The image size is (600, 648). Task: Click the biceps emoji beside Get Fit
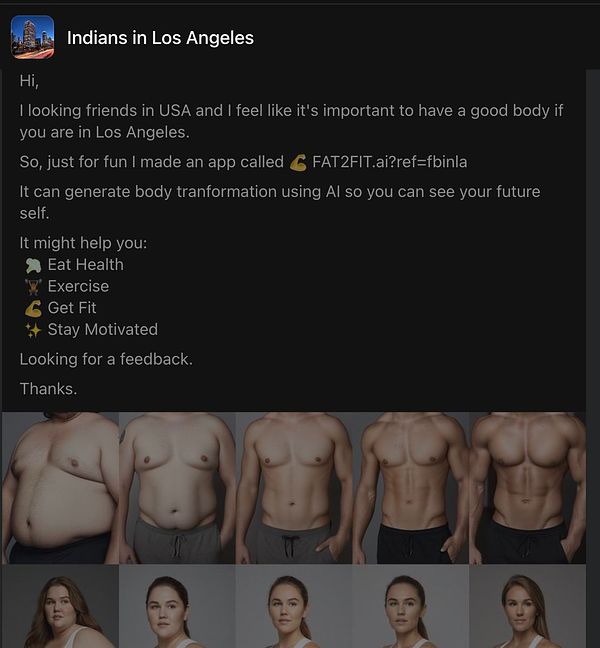coord(33,308)
